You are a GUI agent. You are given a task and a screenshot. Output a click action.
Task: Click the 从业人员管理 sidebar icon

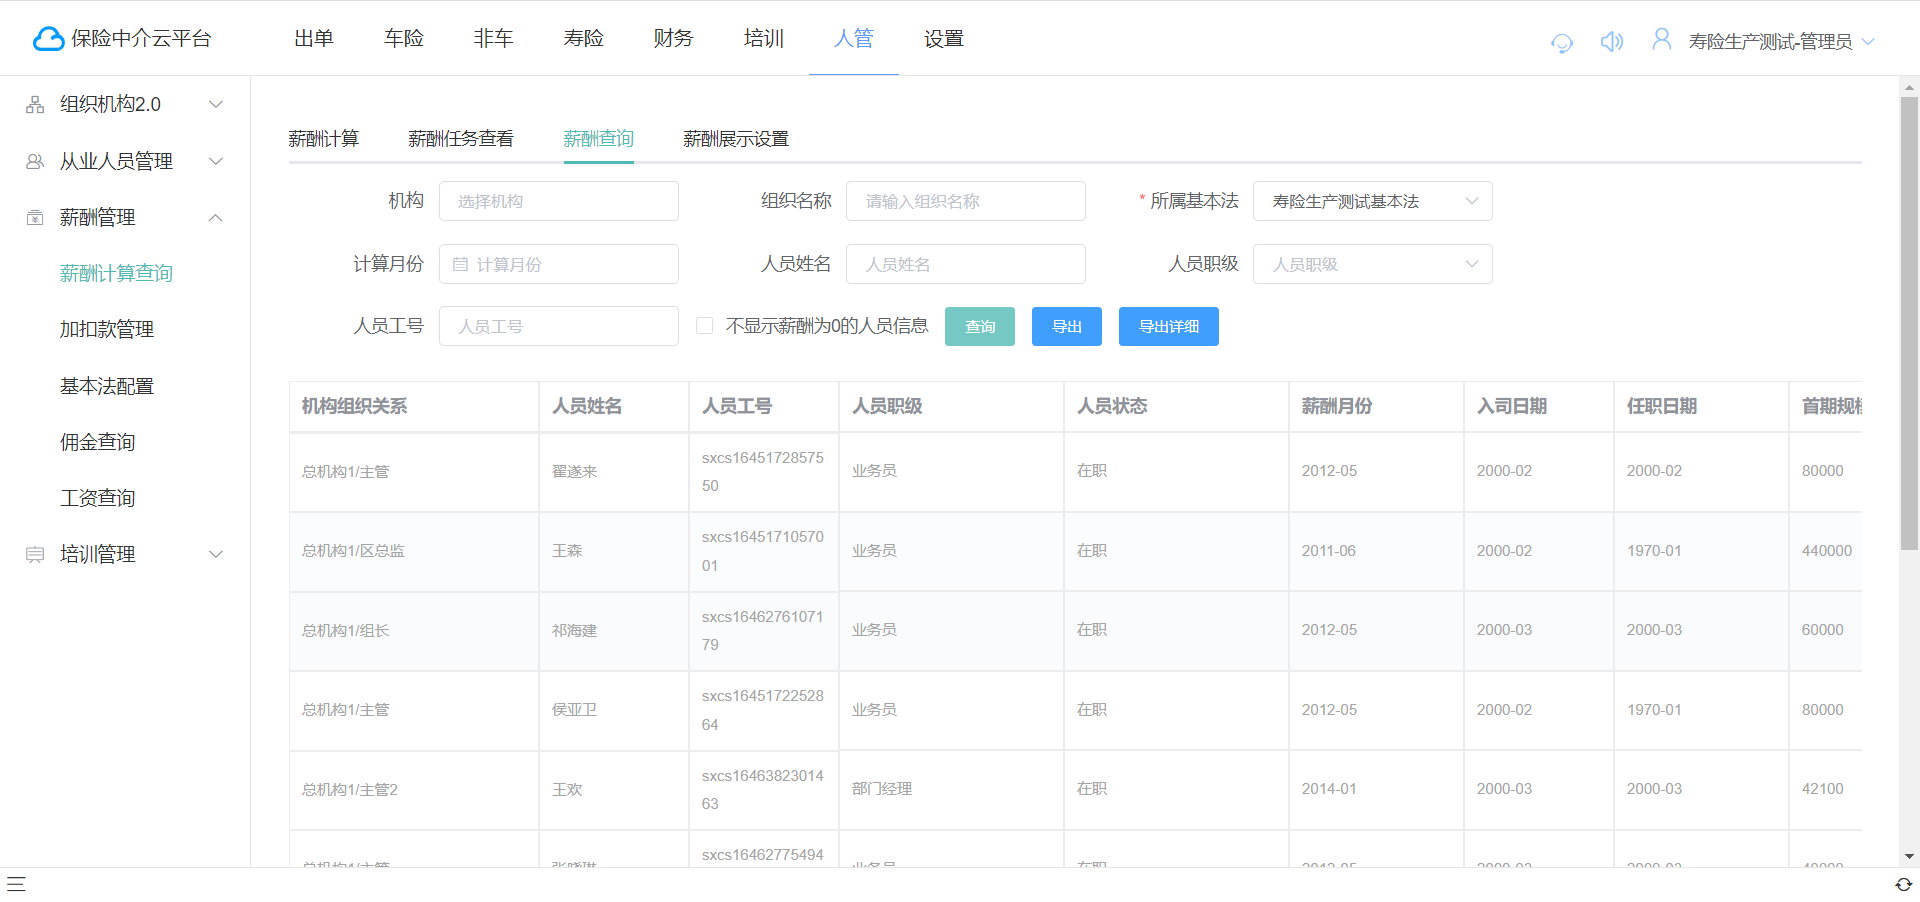point(35,161)
